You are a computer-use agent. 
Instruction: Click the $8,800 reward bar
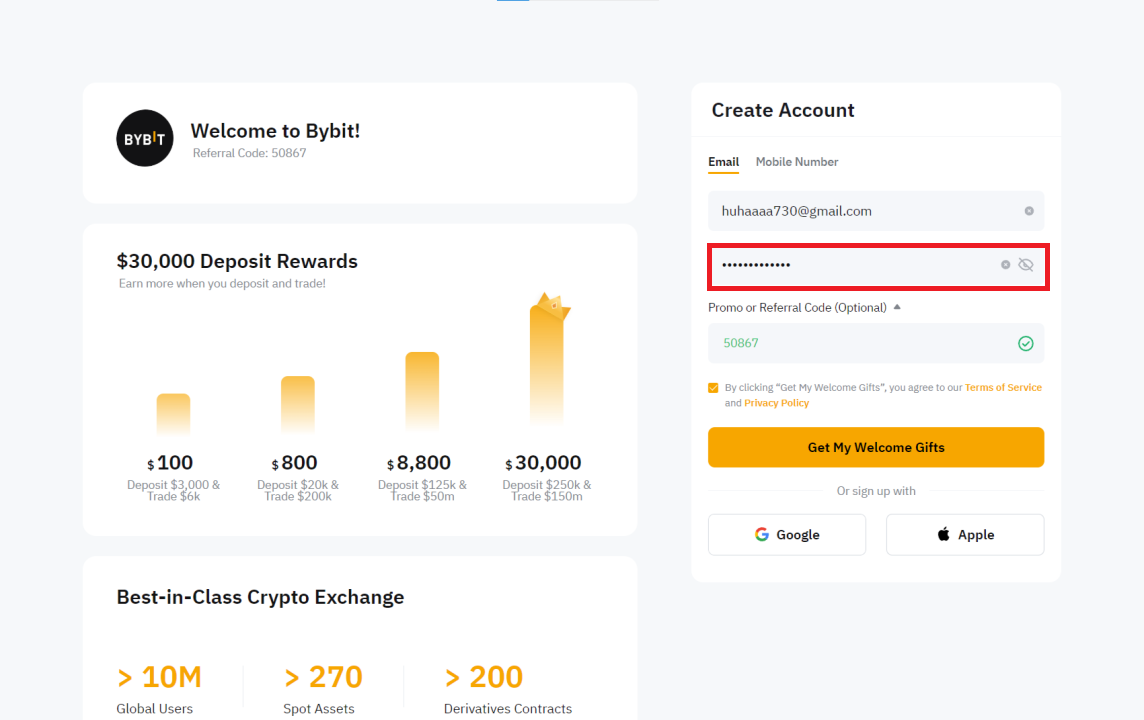pyautogui.click(x=422, y=392)
